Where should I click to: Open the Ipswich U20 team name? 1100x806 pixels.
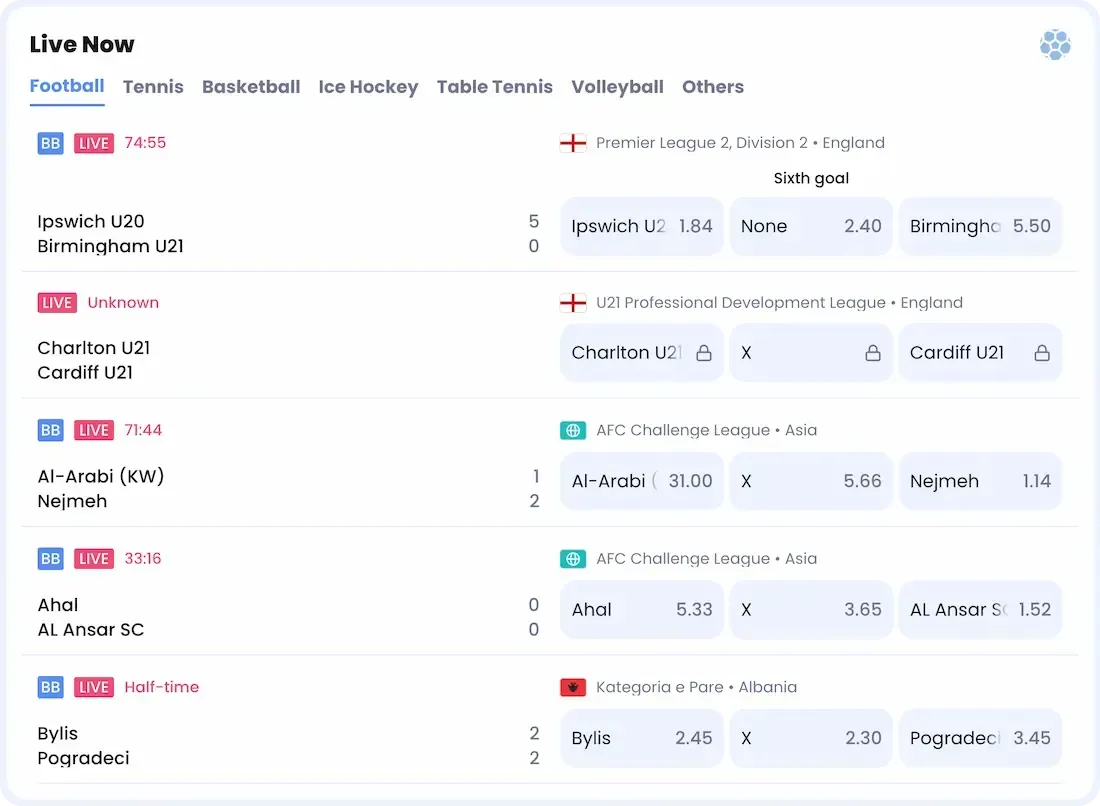[90, 222]
